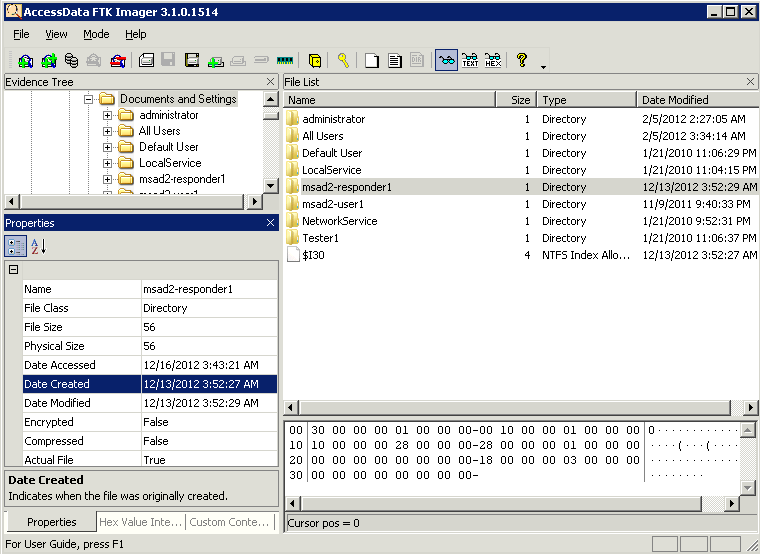
Task: Click the Remove All Evidence Items icon
Action: [118, 61]
